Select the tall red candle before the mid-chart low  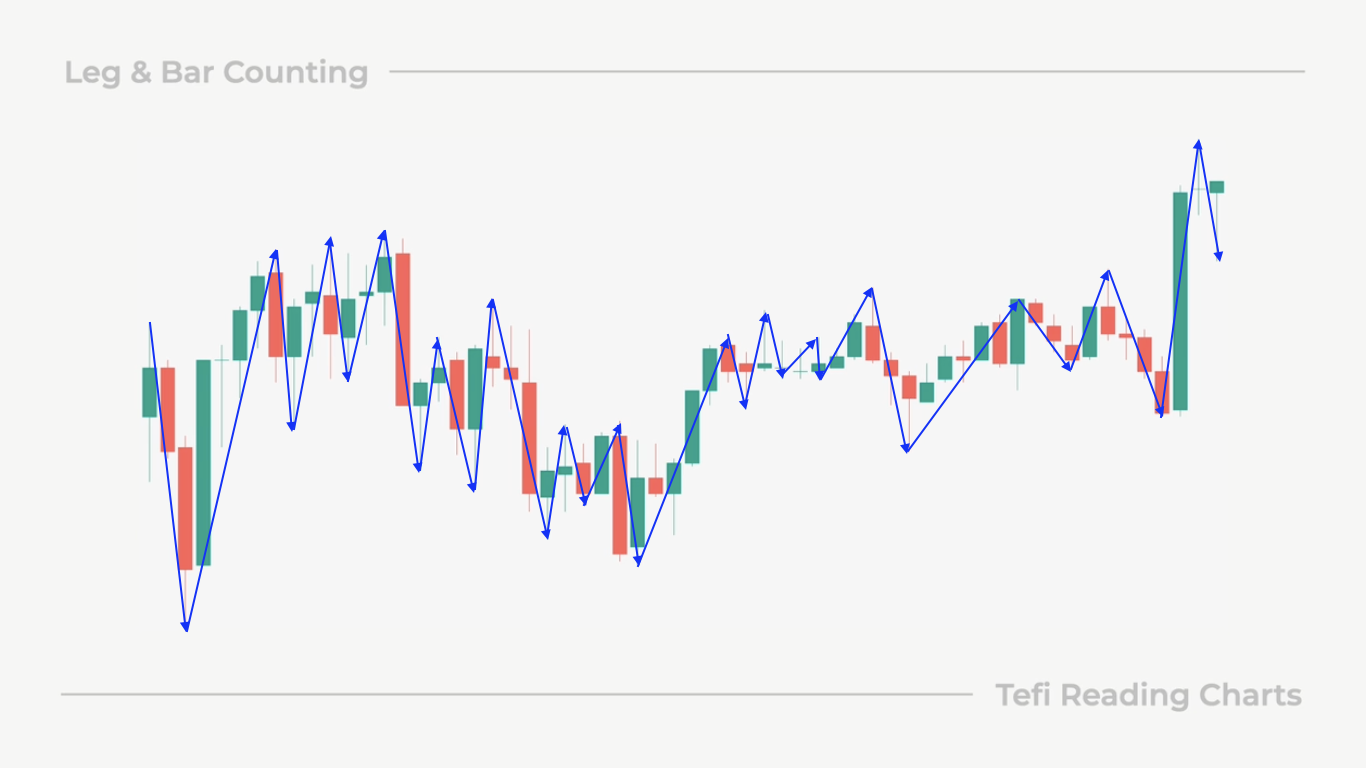click(x=620, y=494)
